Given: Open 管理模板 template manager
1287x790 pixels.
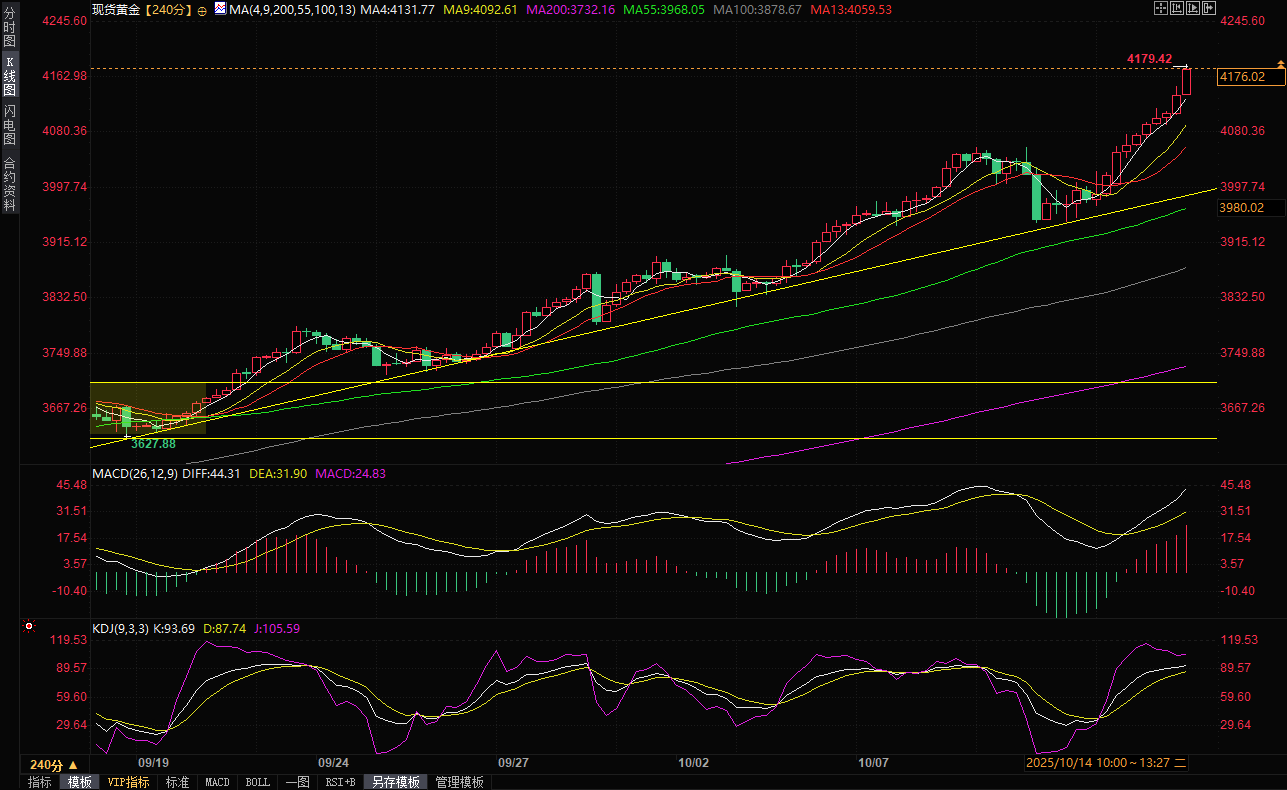Looking at the screenshot, I should [459, 782].
